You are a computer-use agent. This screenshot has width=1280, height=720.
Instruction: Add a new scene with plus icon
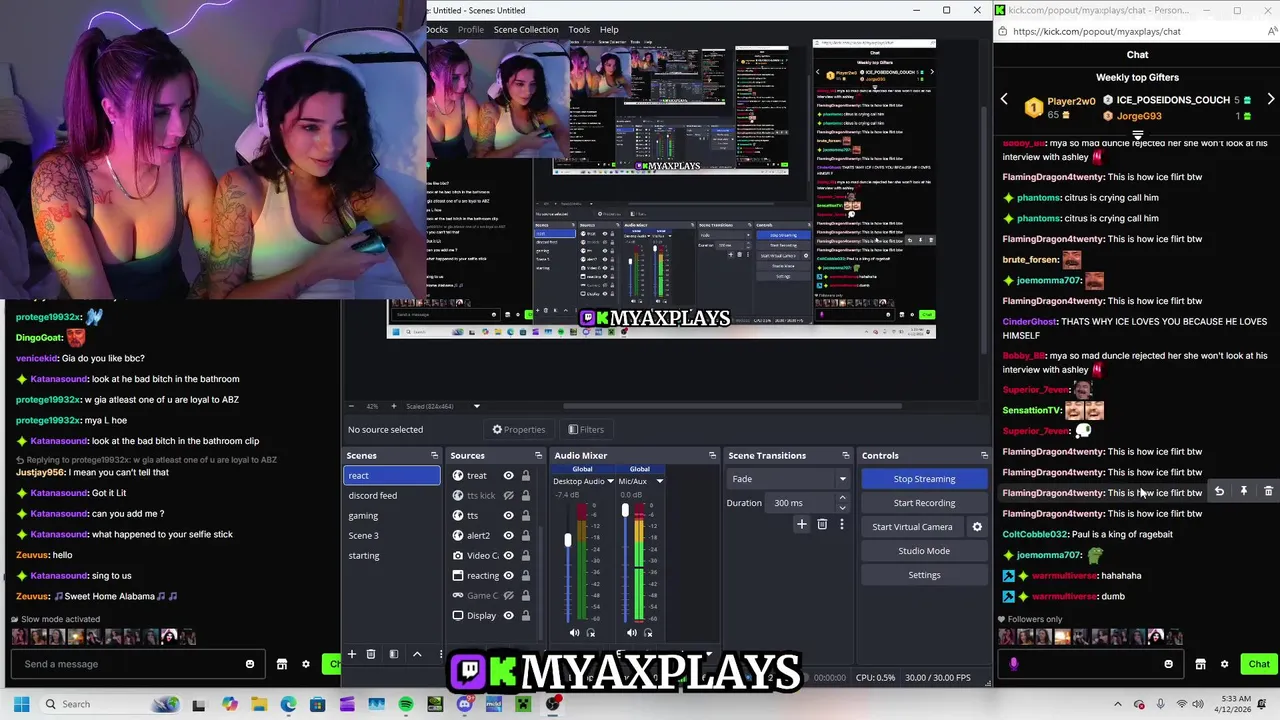(x=351, y=654)
